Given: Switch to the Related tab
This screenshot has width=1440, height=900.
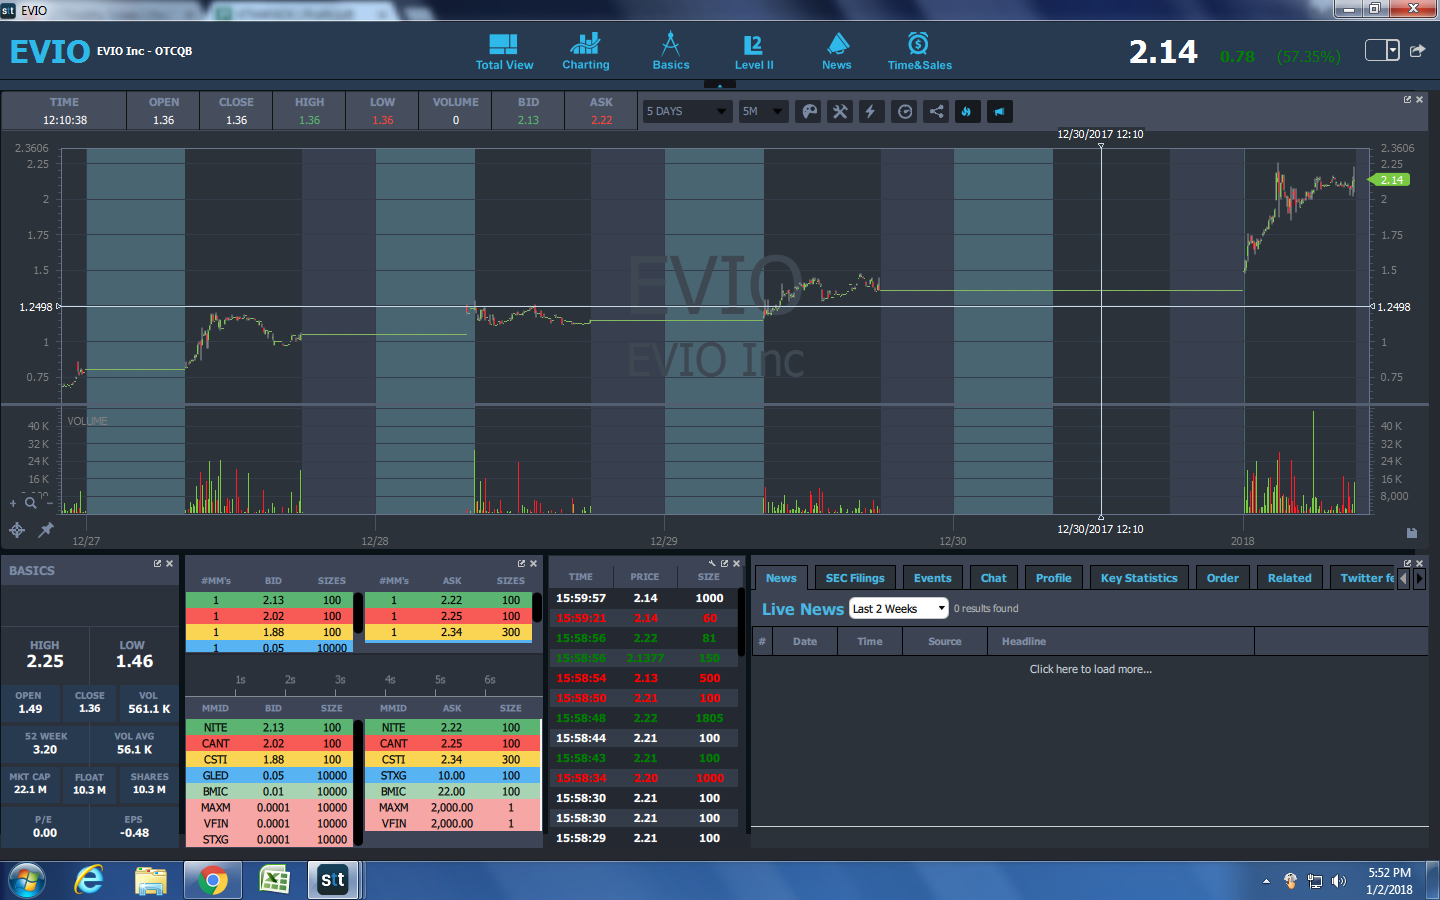Looking at the screenshot, I should (x=1290, y=578).
